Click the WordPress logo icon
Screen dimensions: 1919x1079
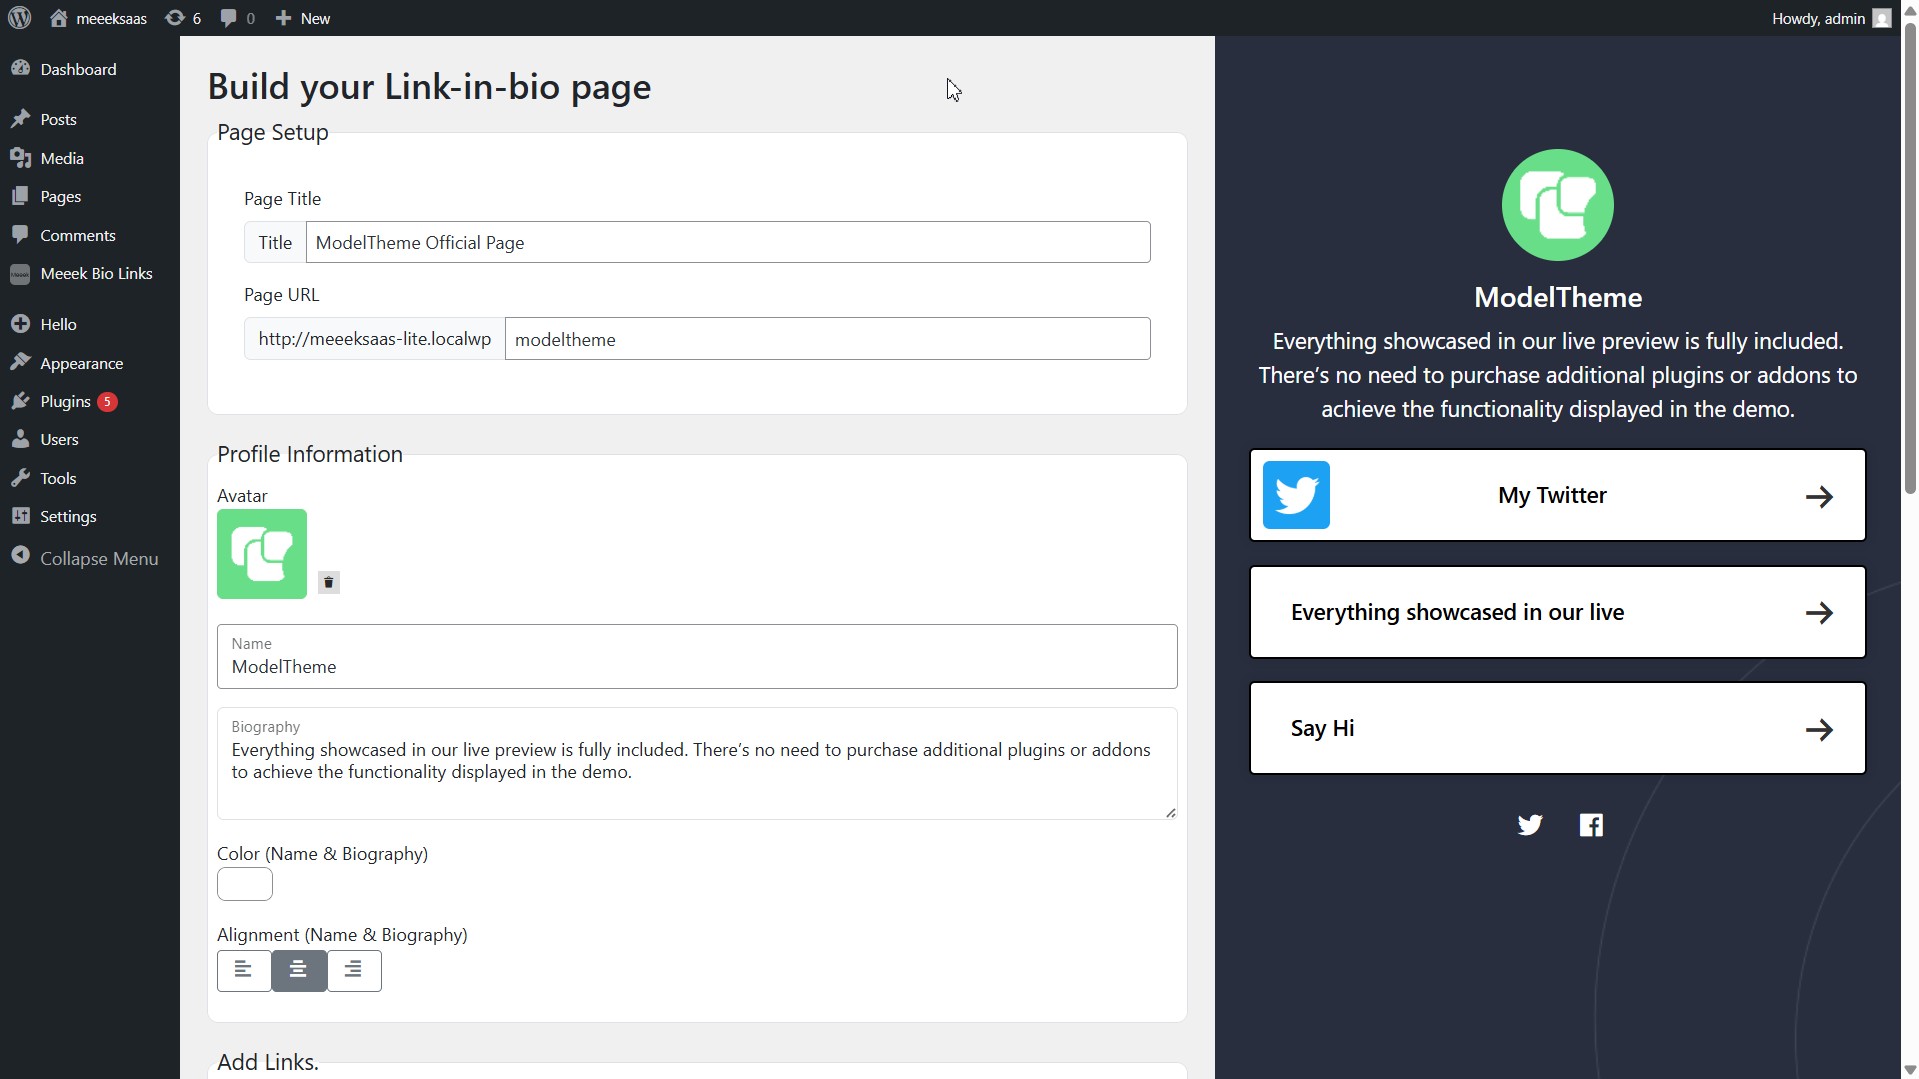click(20, 18)
